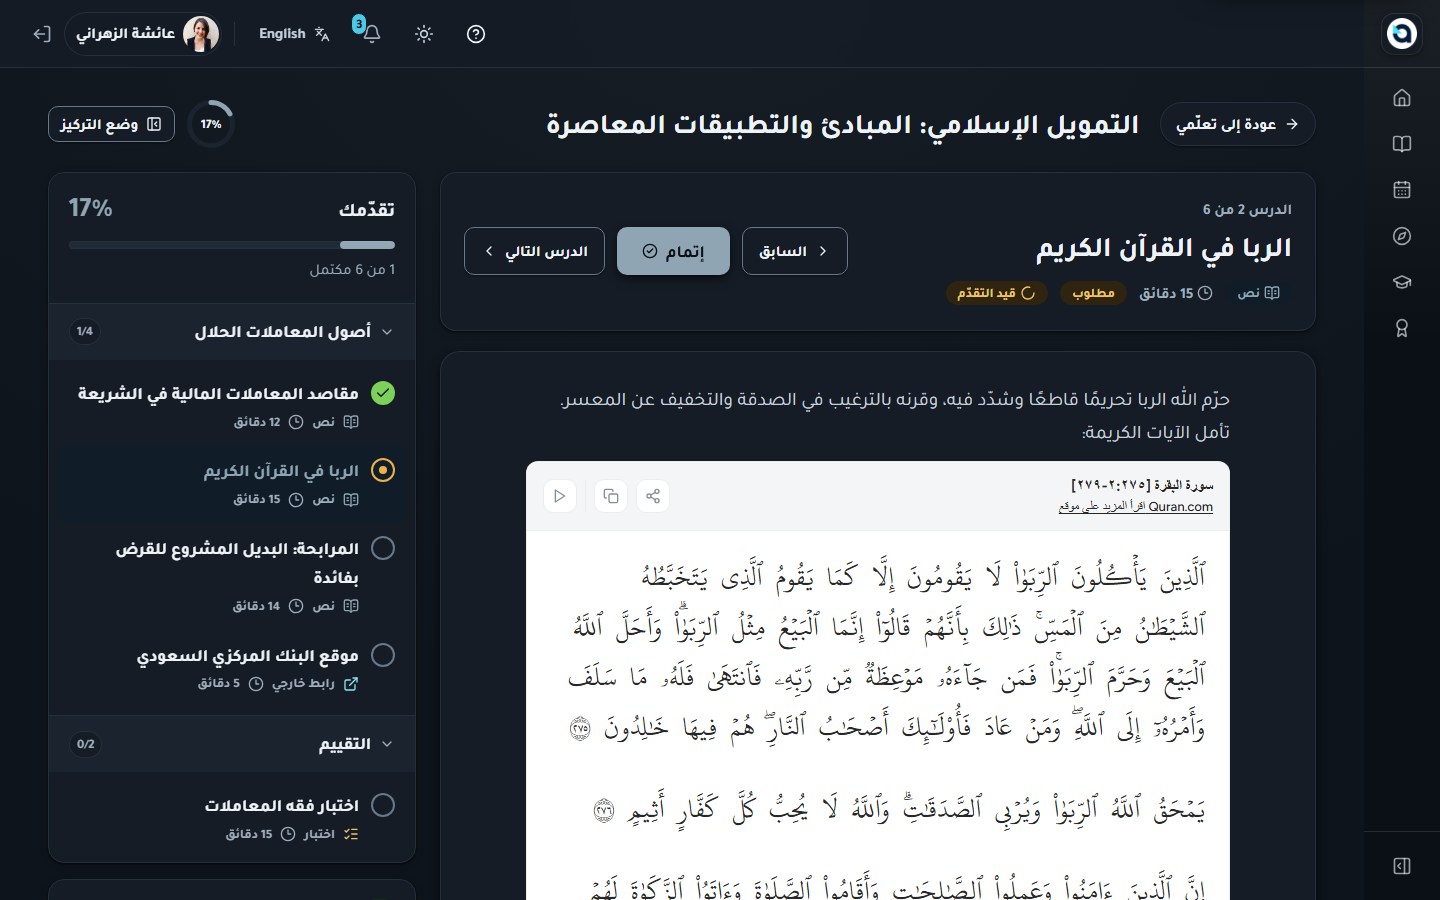Open the graduation cap icon in the sidebar

click(x=1402, y=282)
